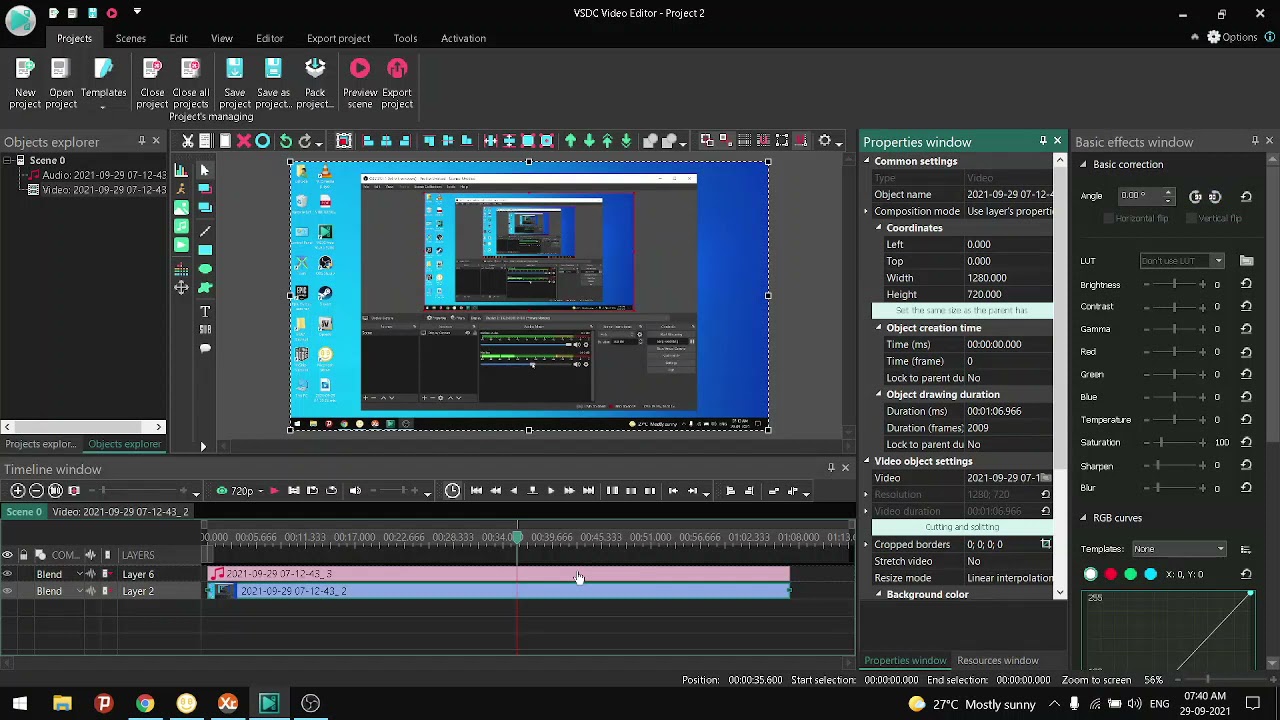Open the Scenes menu tab
The height and width of the screenshot is (720, 1280).
[x=130, y=38]
